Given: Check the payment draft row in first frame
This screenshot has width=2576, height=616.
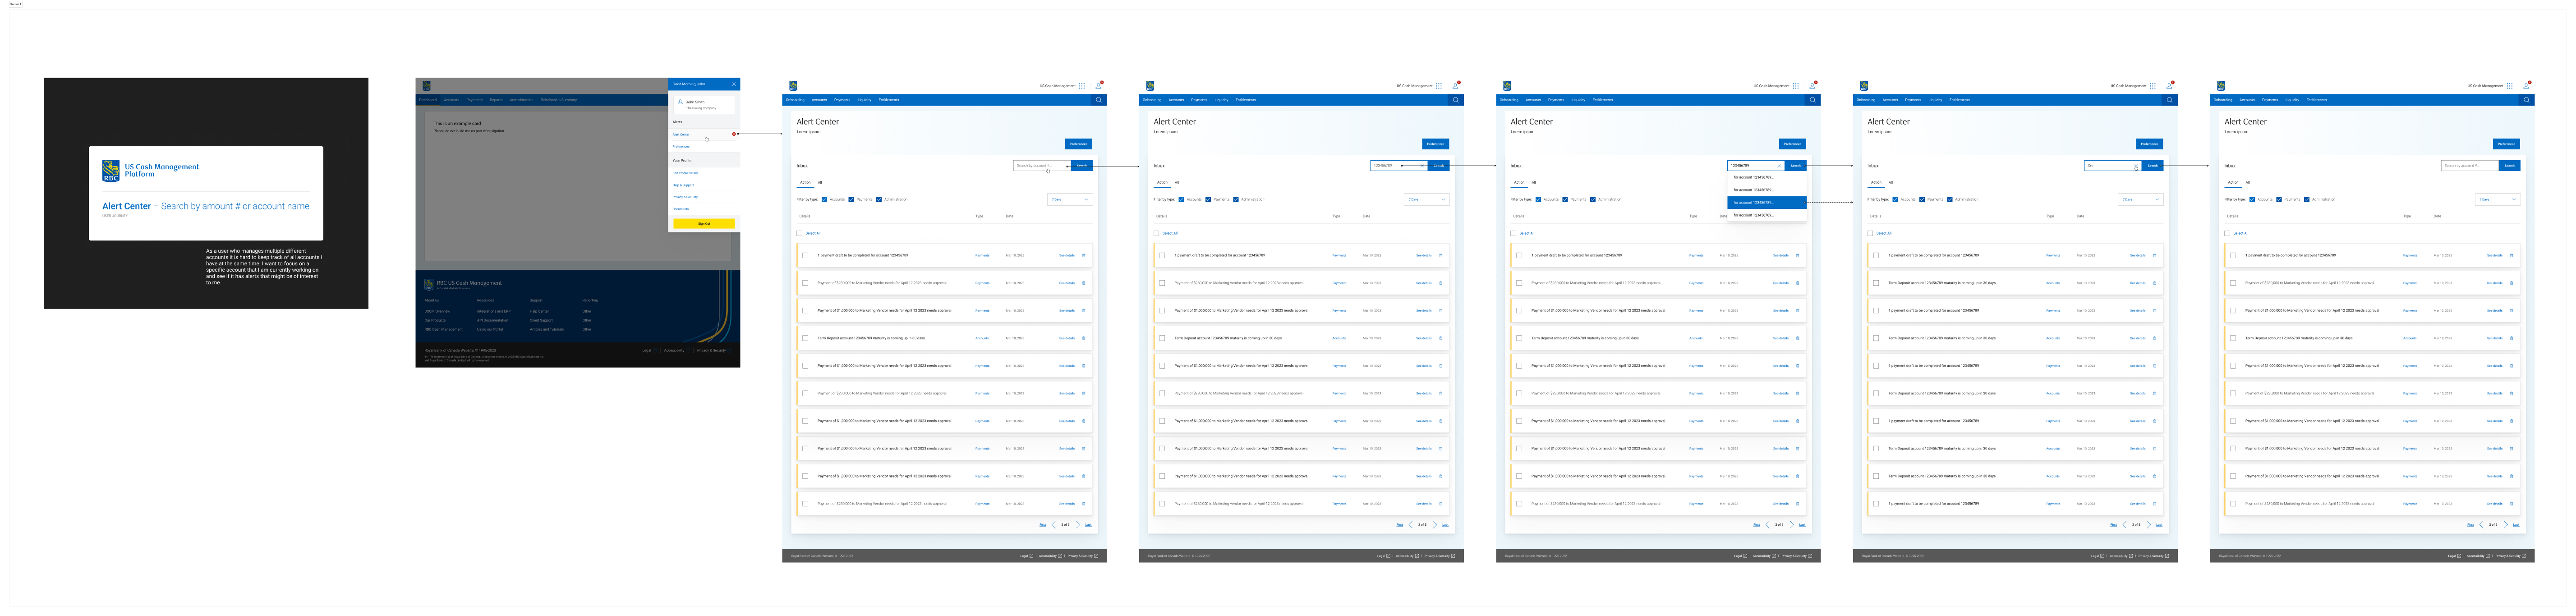Looking at the screenshot, I should point(805,255).
